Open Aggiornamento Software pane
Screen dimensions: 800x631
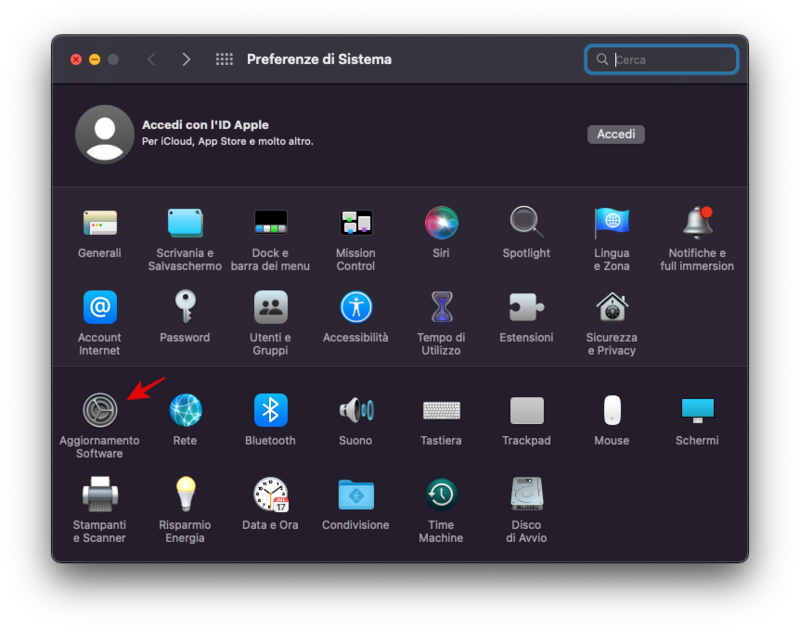(100, 410)
